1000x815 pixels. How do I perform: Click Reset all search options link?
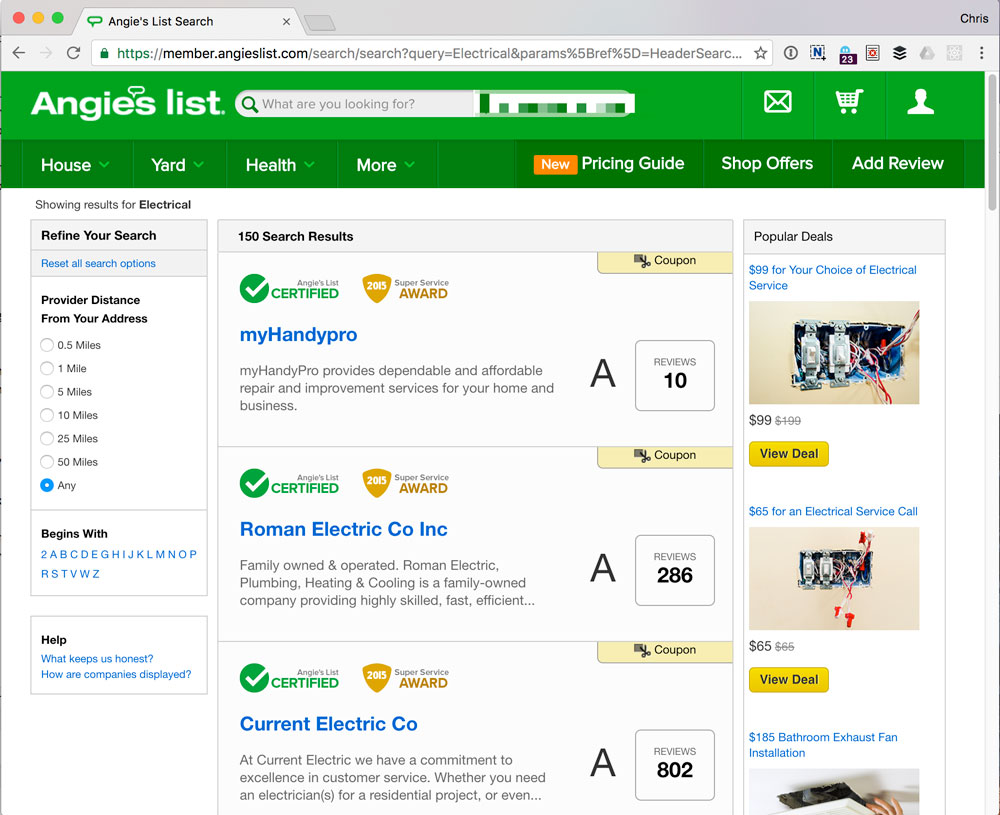(x=98, y=263)
